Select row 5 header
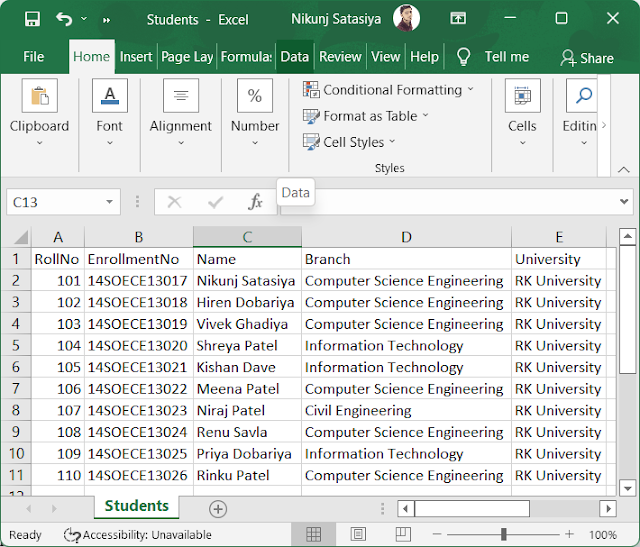The height and width of the screenshot is (547, 640). pyautogui.click(x=16, y=346)
